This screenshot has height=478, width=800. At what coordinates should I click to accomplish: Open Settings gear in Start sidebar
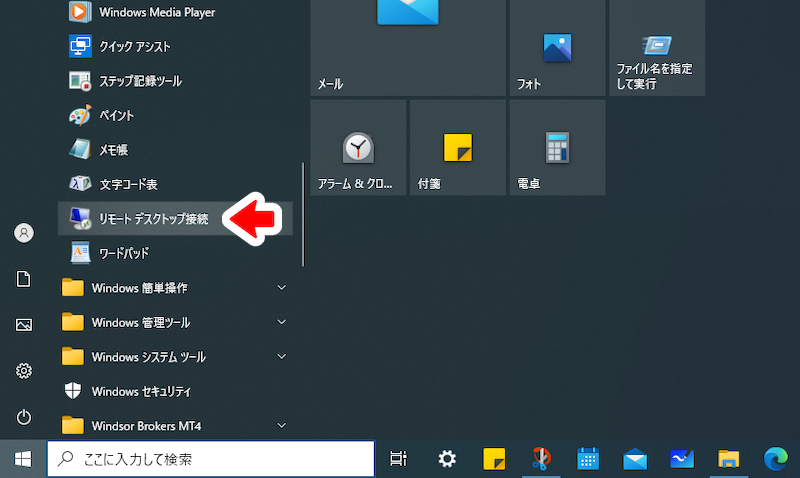tap(23, 371)
